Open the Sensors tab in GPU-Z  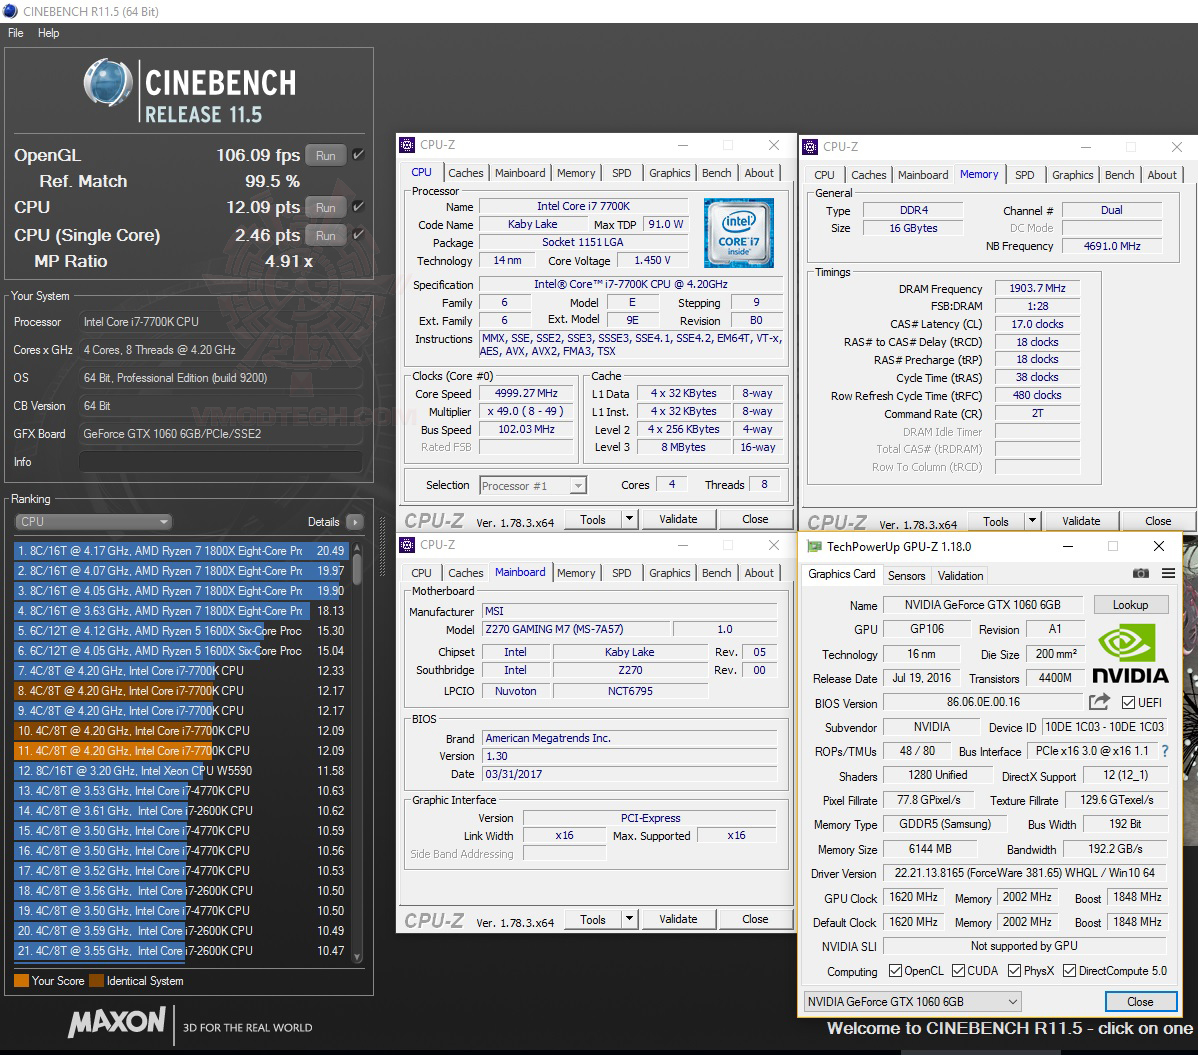[x=906, y=575]
